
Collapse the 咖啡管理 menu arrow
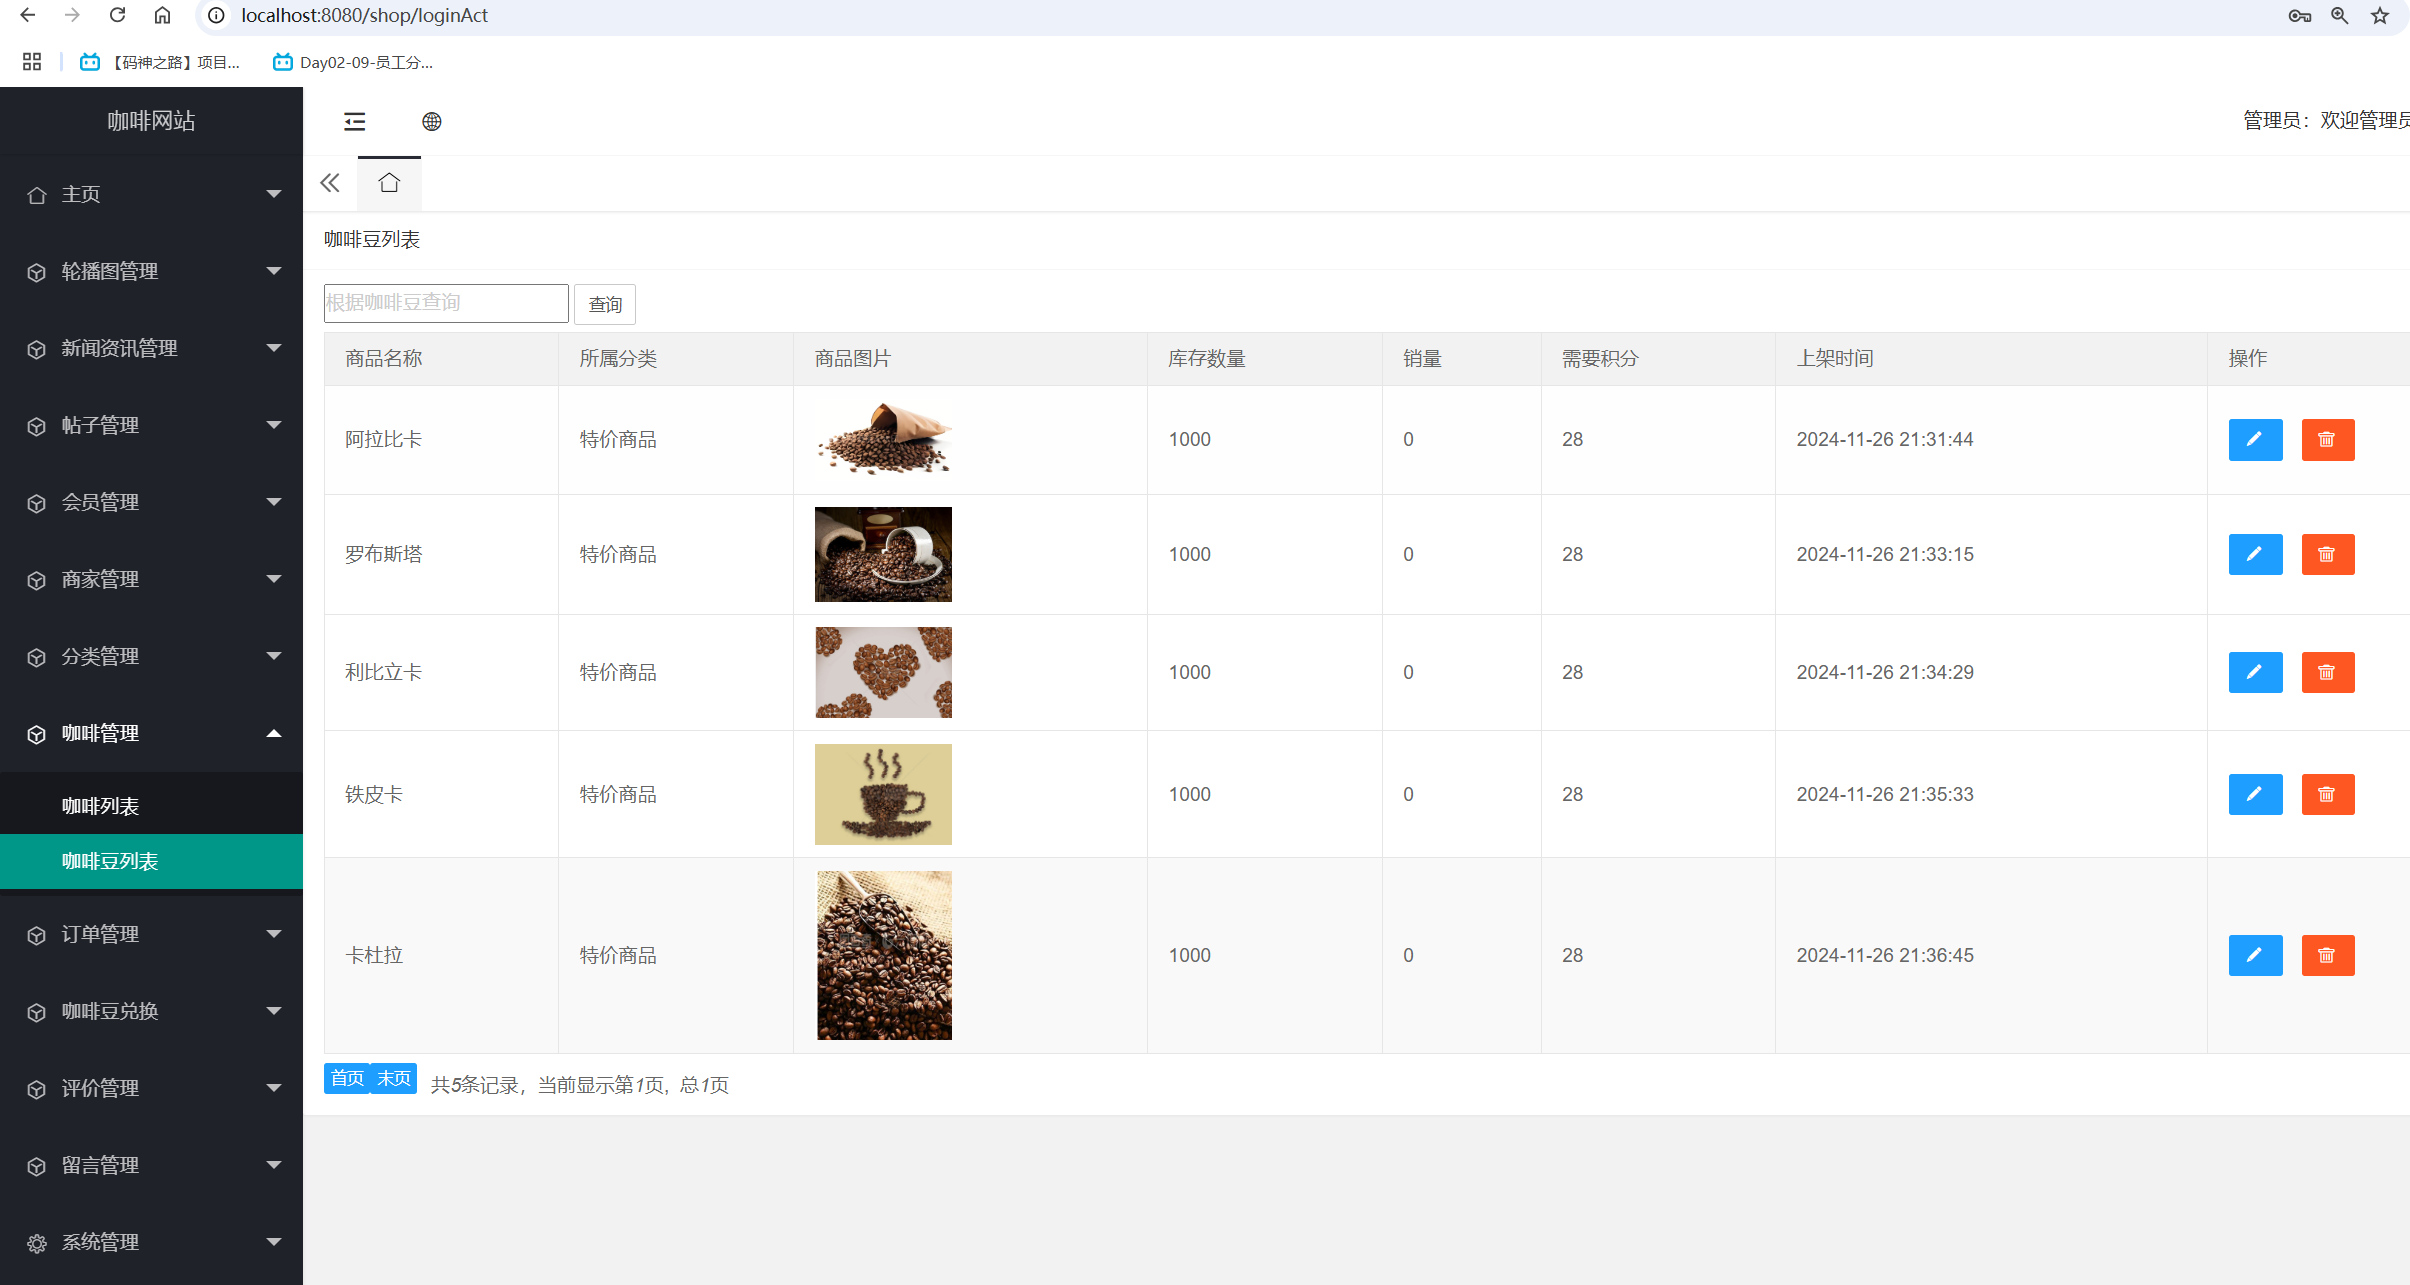click(273, 733)
